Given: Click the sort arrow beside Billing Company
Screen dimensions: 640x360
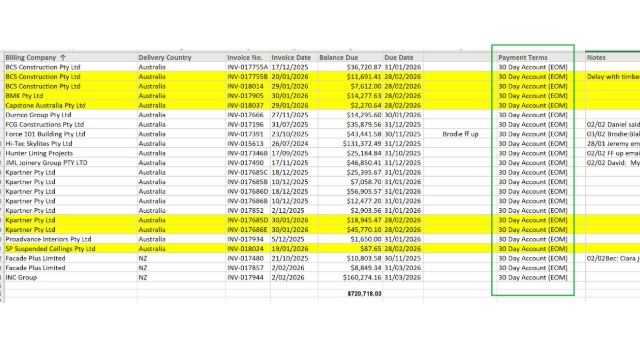Looking at the screenshot, I should click(63, 58).
